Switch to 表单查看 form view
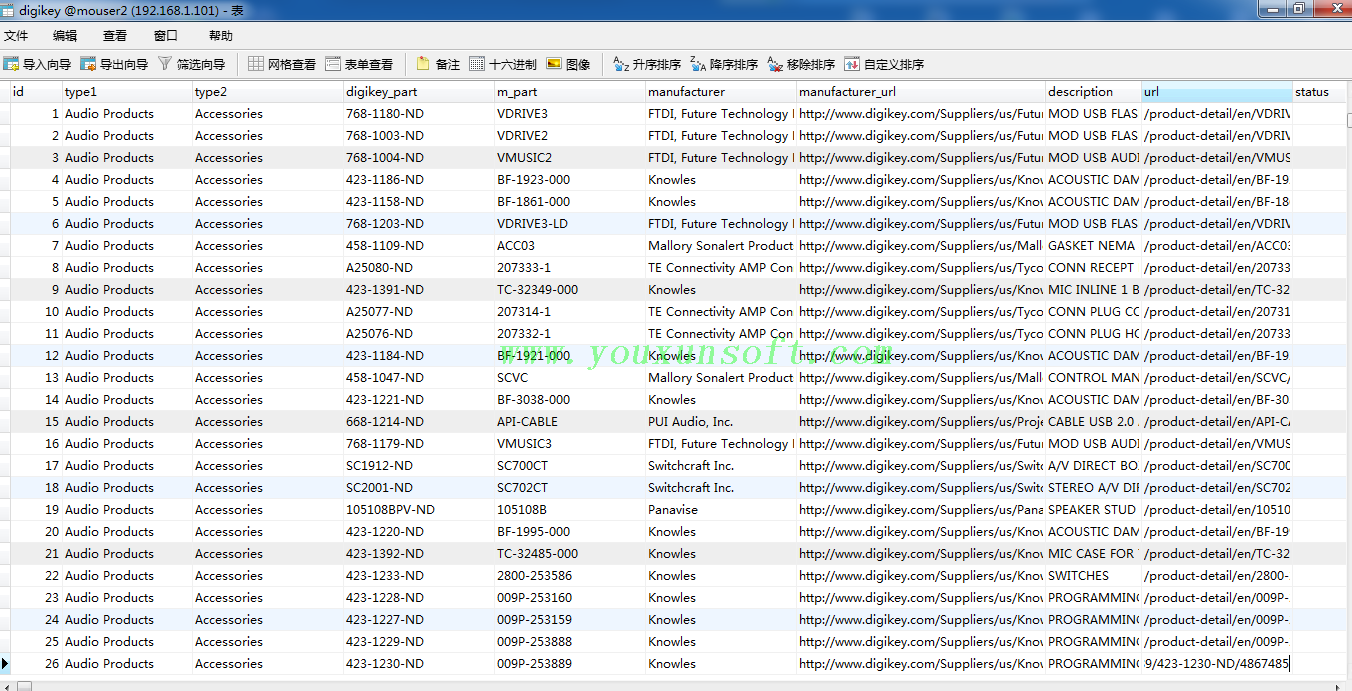Viewport: 1352px width, 691px height. (359, 64)
